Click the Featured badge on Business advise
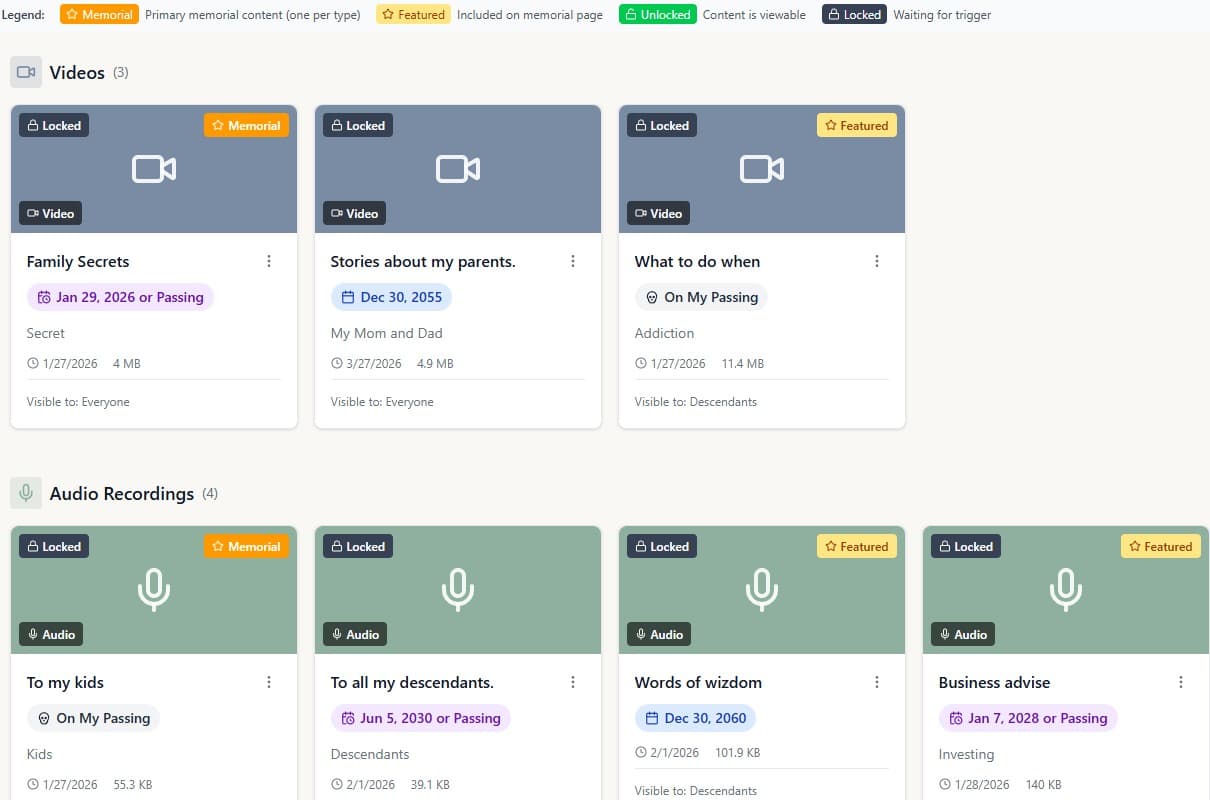The image size is (1210, 800). (1160, 546)
